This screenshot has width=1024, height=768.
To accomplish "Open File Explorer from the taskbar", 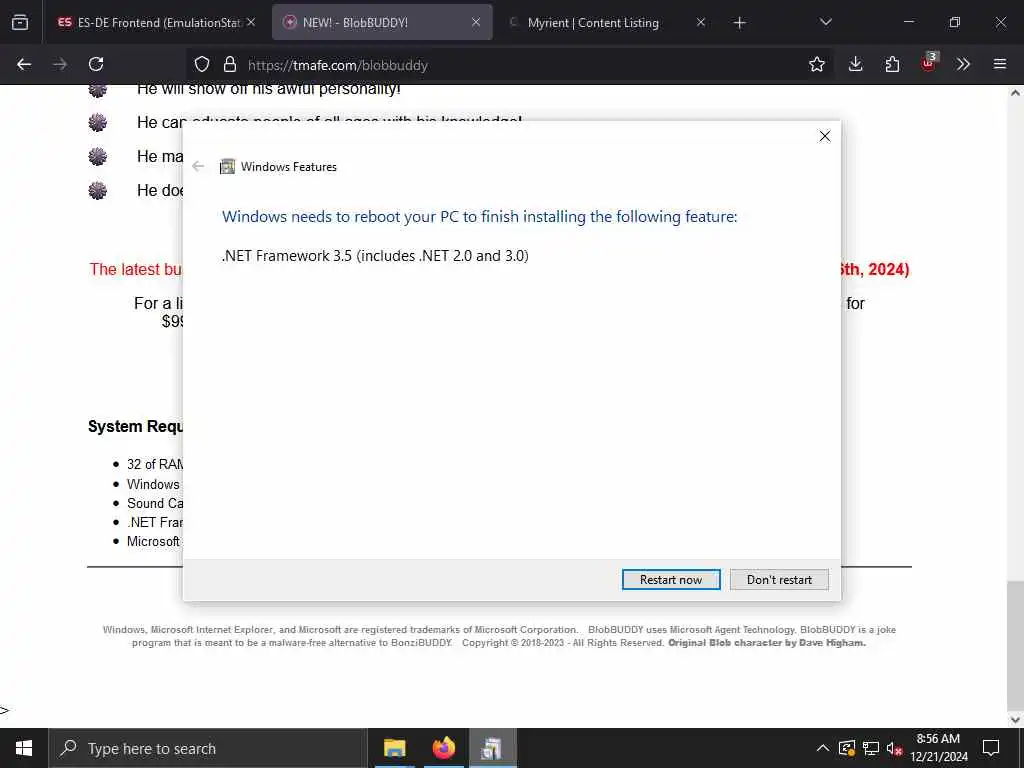I will coord(394,748).
